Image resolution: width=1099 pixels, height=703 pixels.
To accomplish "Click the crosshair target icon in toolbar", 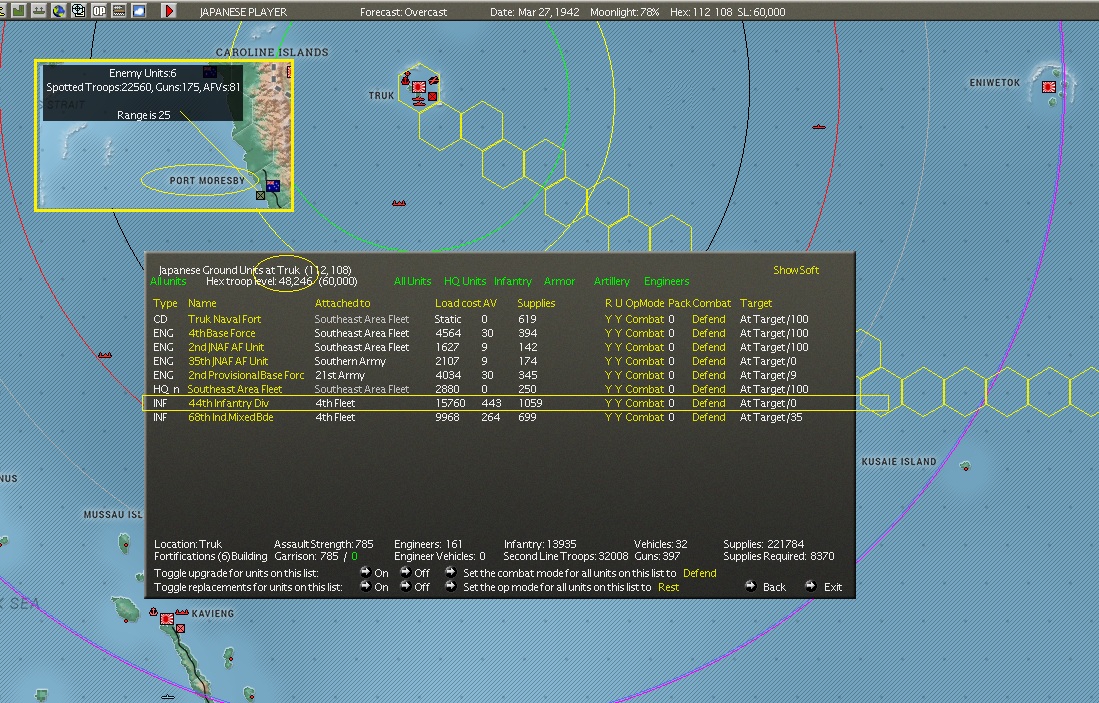I will pos(79,11).
